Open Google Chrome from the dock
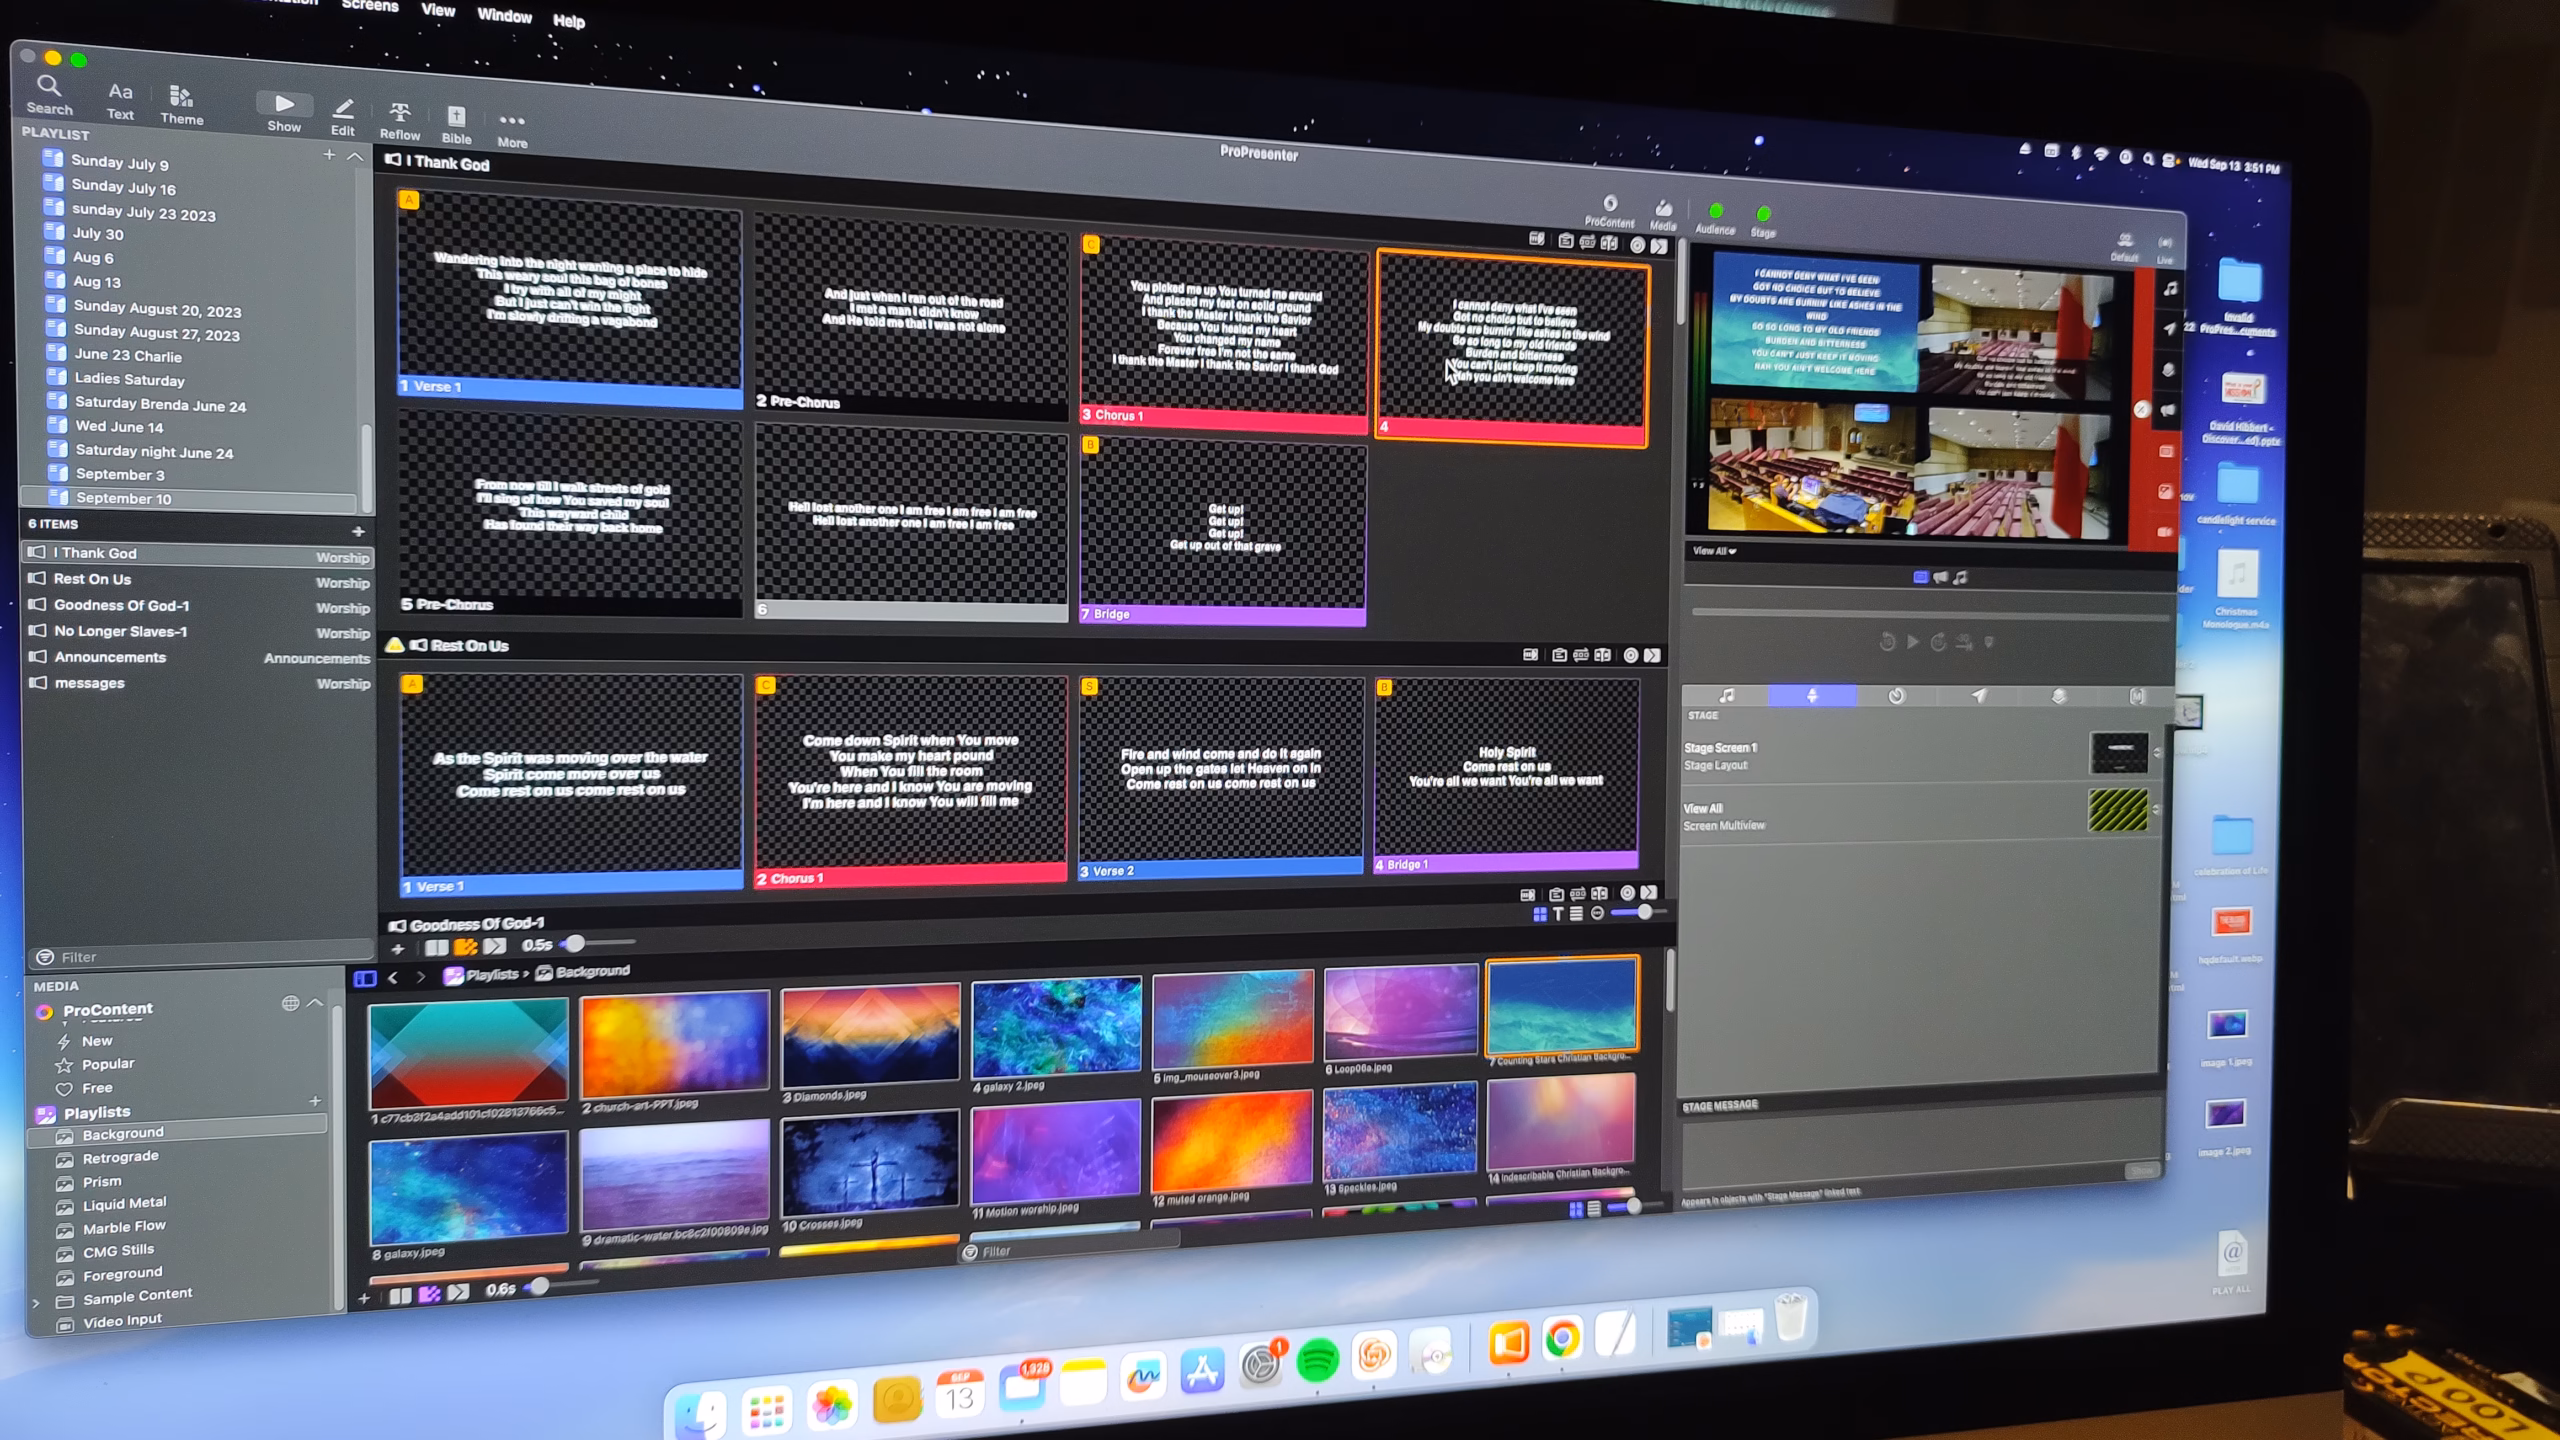Image resolution: width=2560 pixels, height=1440 pixels. pyautogui.click(x=1562, y=1338)
